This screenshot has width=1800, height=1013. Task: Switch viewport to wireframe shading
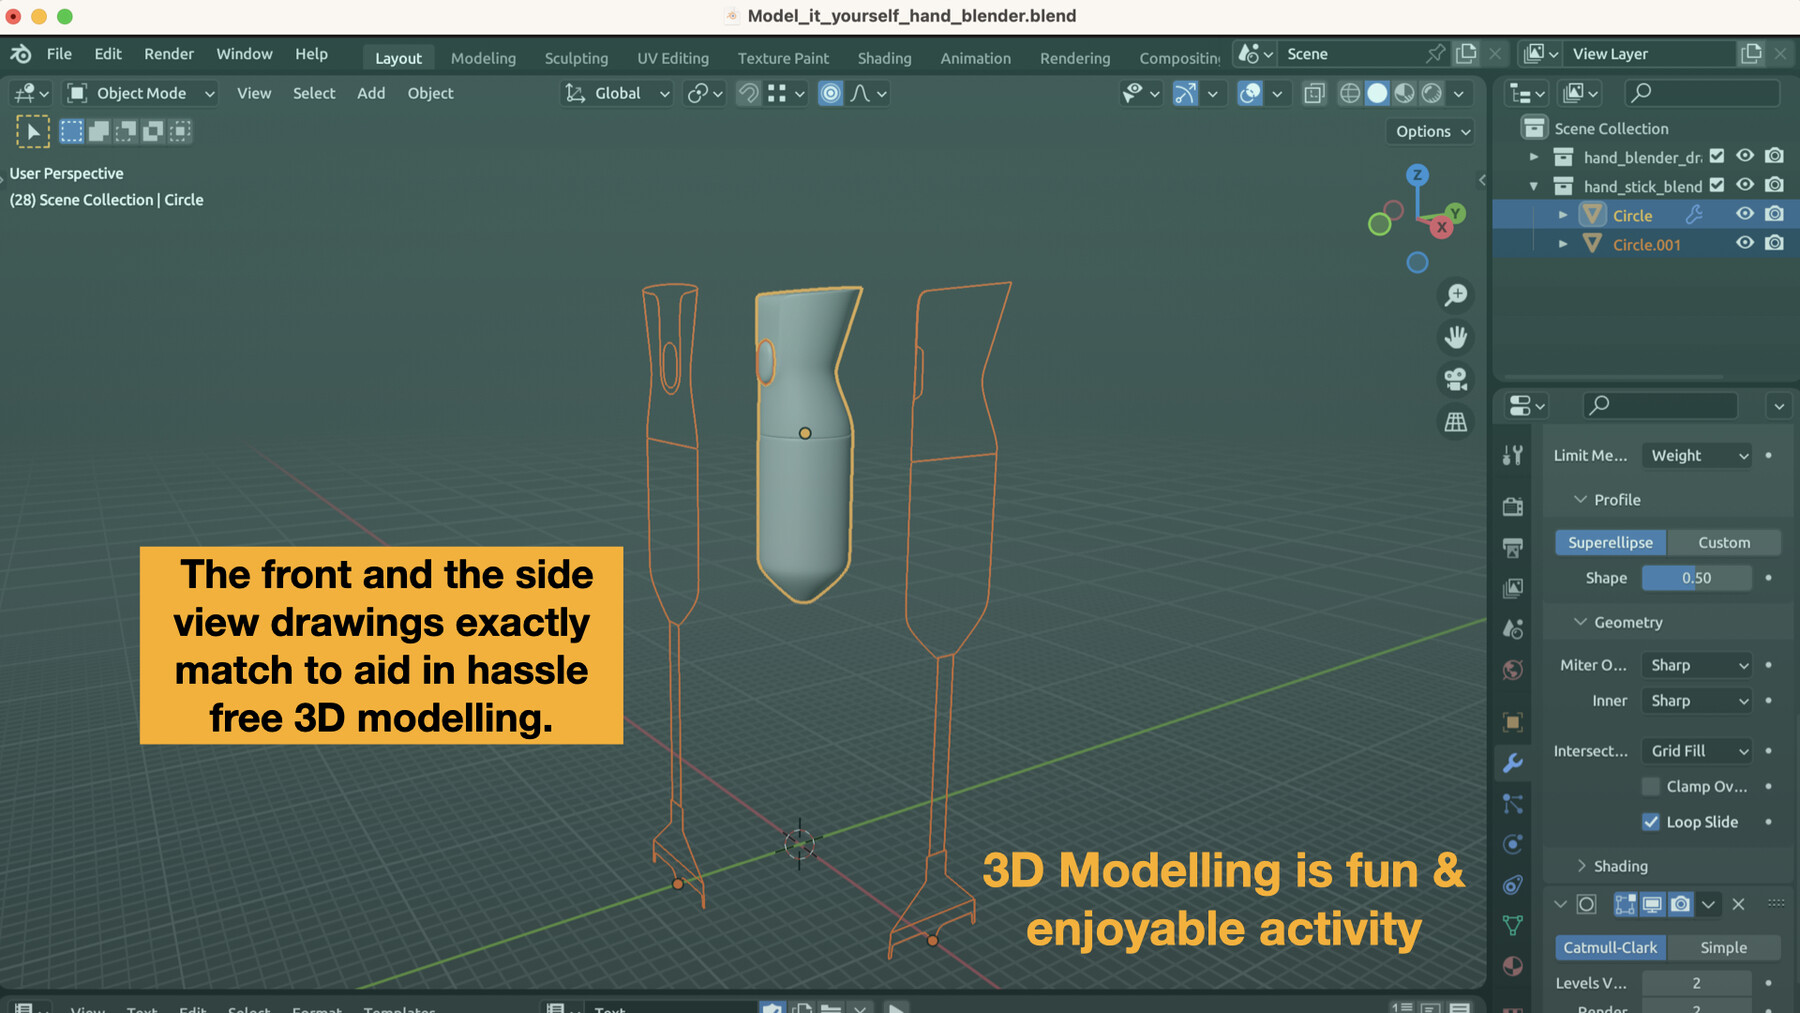(x=1350, y=93)
